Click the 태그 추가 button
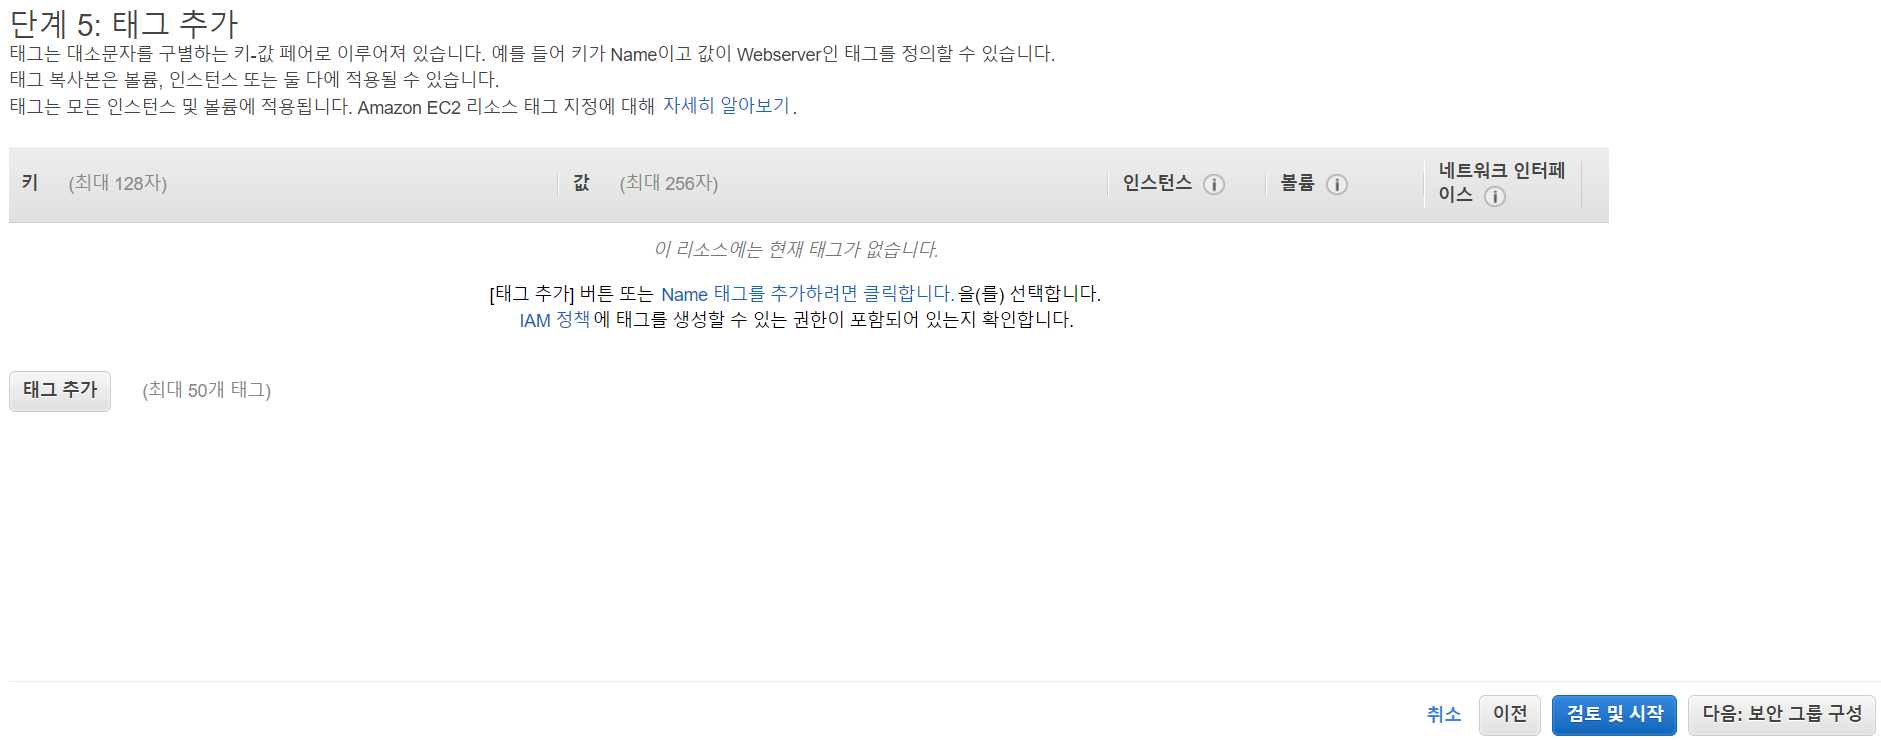The image size is (1881, 740). [60, 390]
